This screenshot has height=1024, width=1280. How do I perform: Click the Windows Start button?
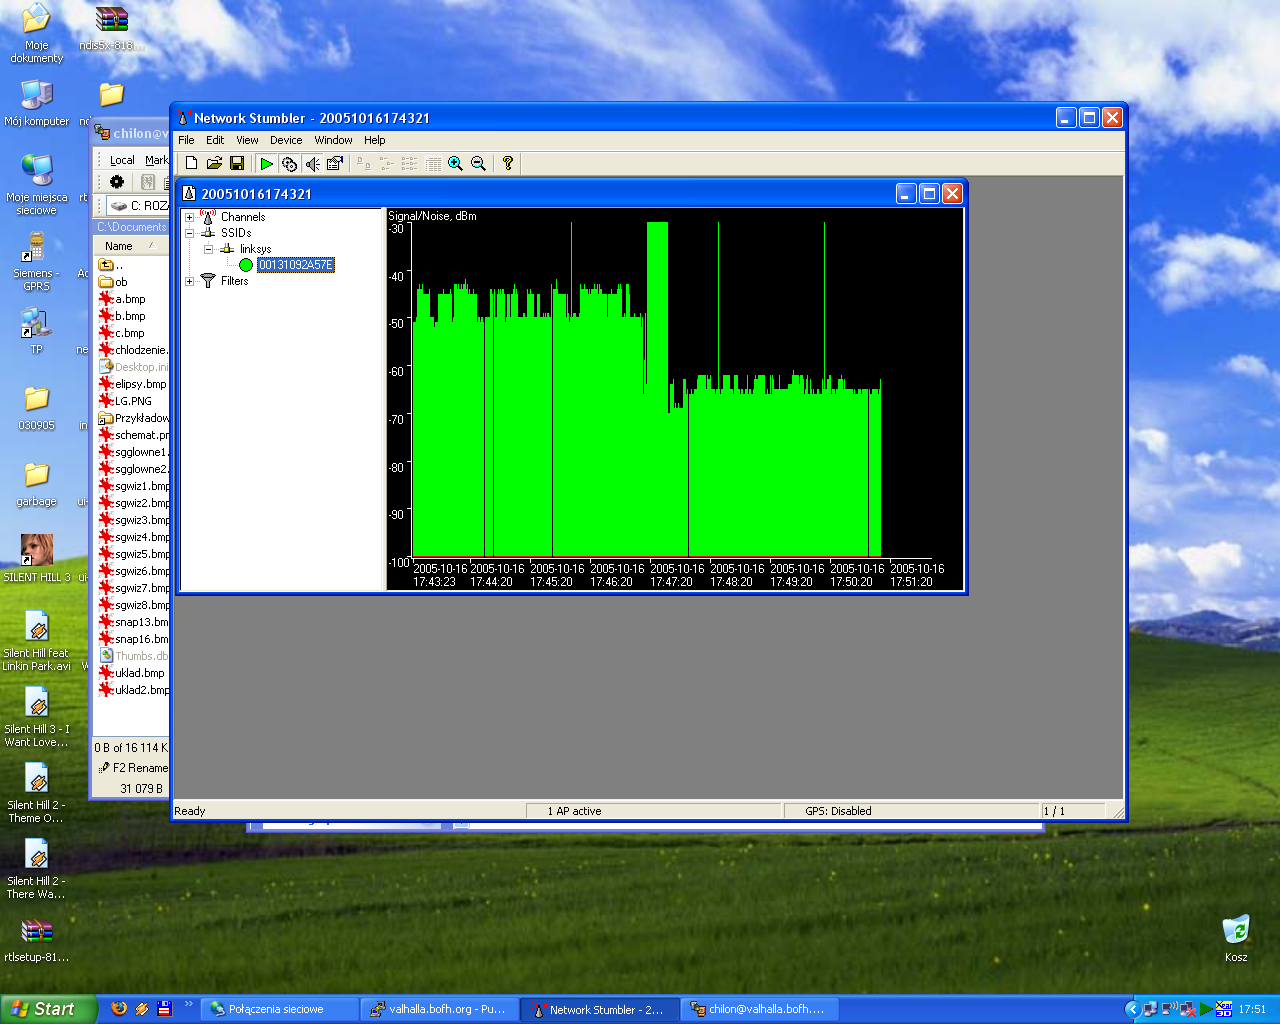[x=48, y=1009]
